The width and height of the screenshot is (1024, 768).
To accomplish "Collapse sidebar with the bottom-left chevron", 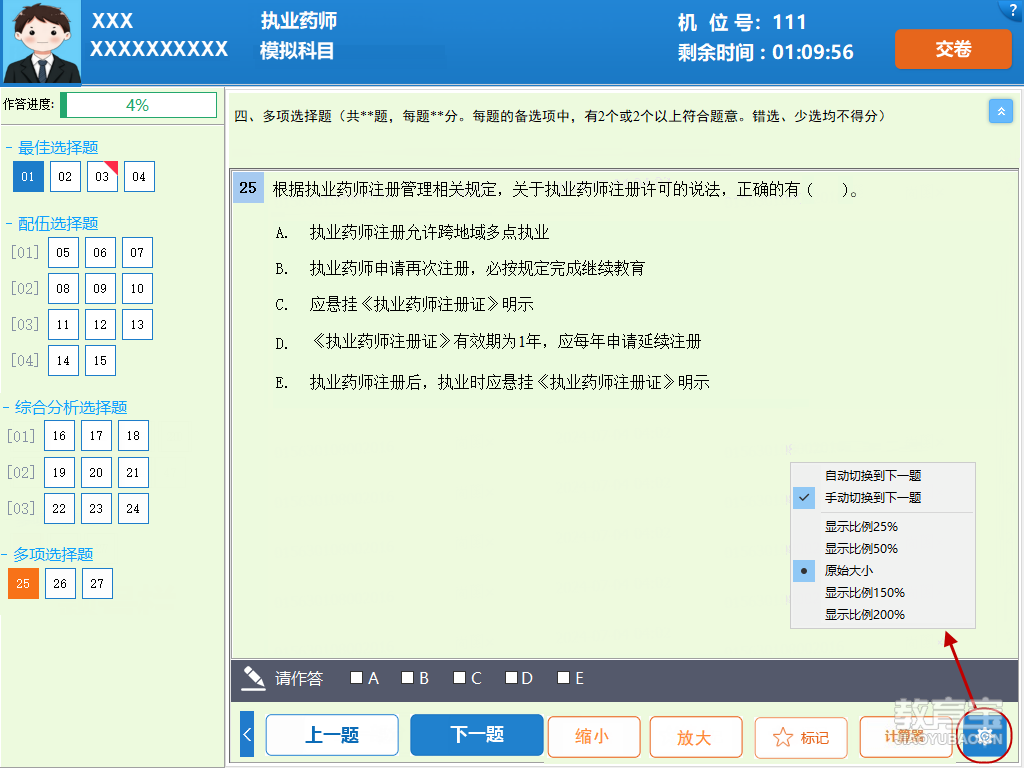I will pyautogui.click(x=246, y=734).
